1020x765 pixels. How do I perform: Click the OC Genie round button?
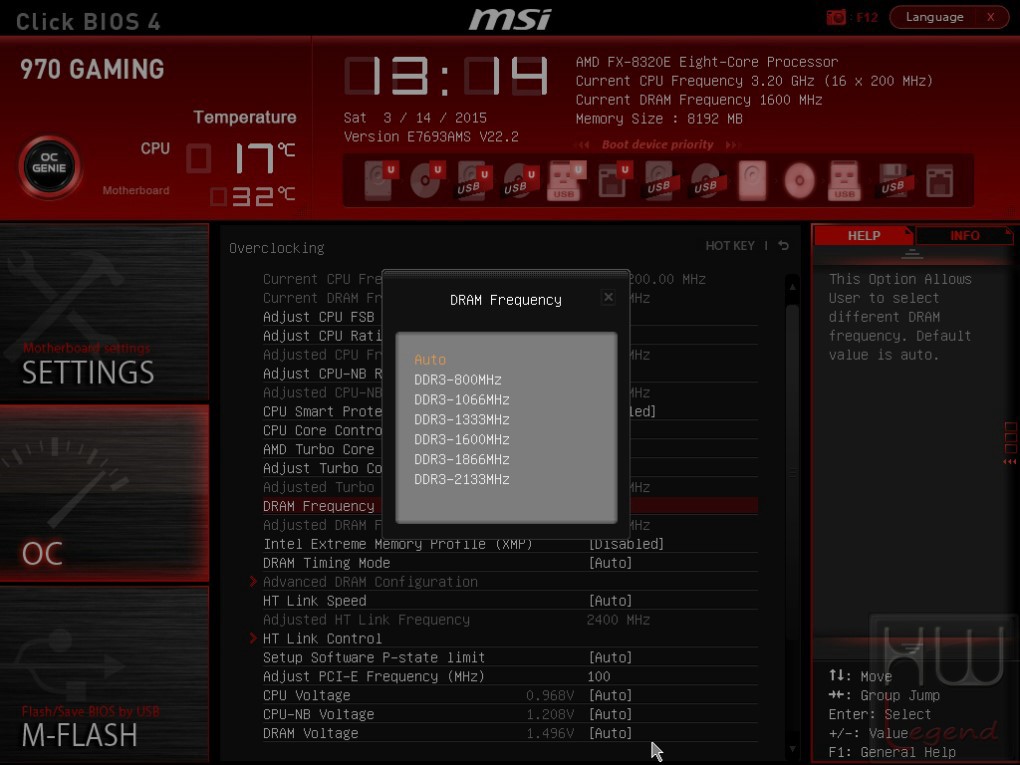point(49,167)
